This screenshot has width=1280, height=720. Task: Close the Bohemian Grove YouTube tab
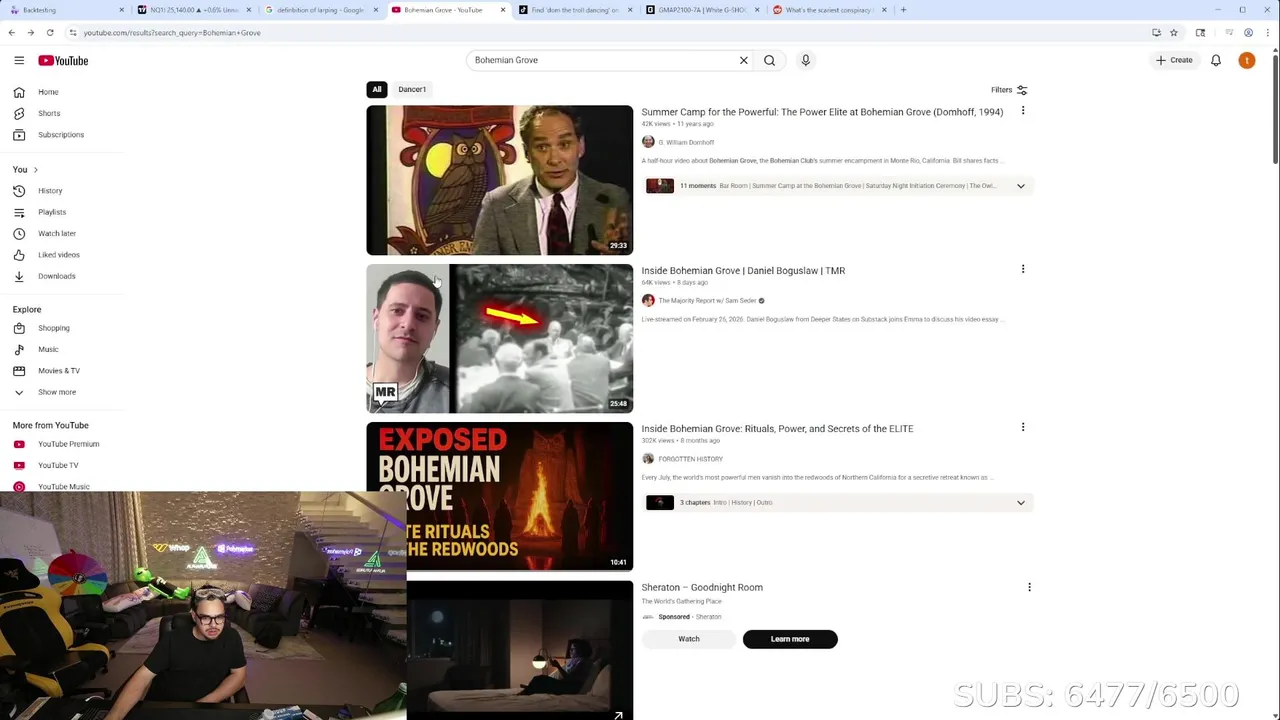[503, 10]
